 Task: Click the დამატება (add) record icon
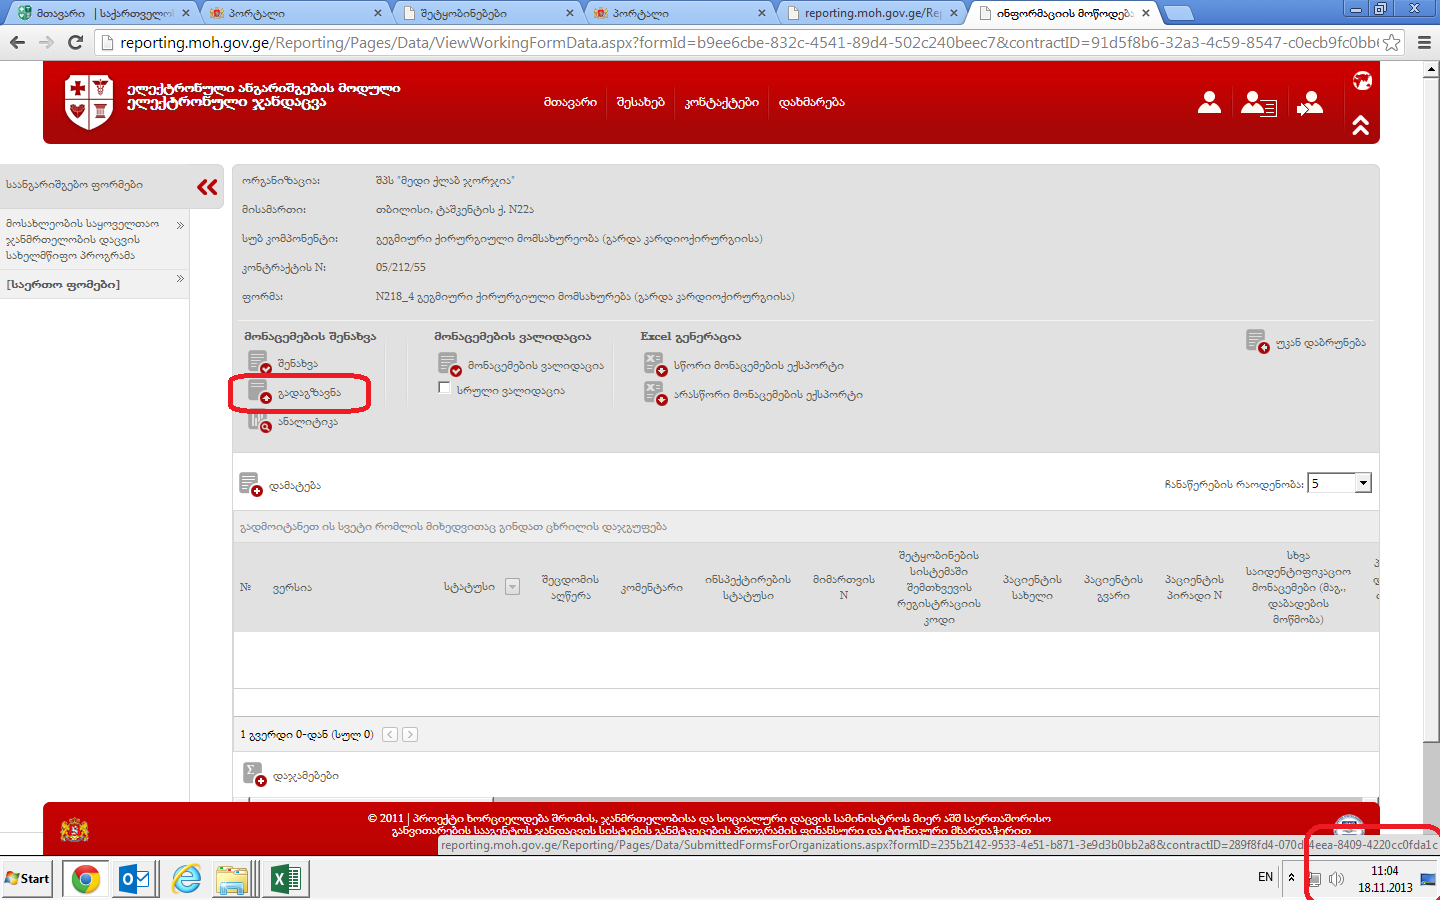coord(250,485)
